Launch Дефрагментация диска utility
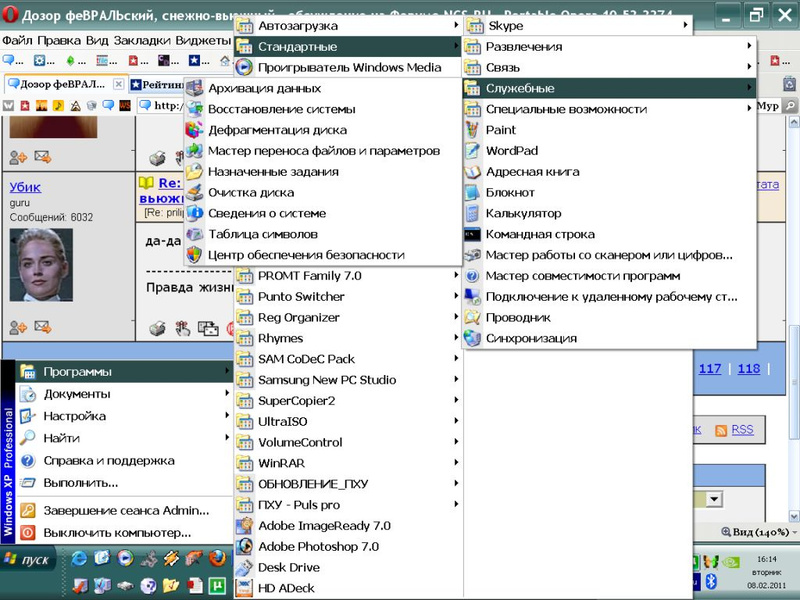The height and width of the screenshot is (600, 800). (x=277, y=130)
